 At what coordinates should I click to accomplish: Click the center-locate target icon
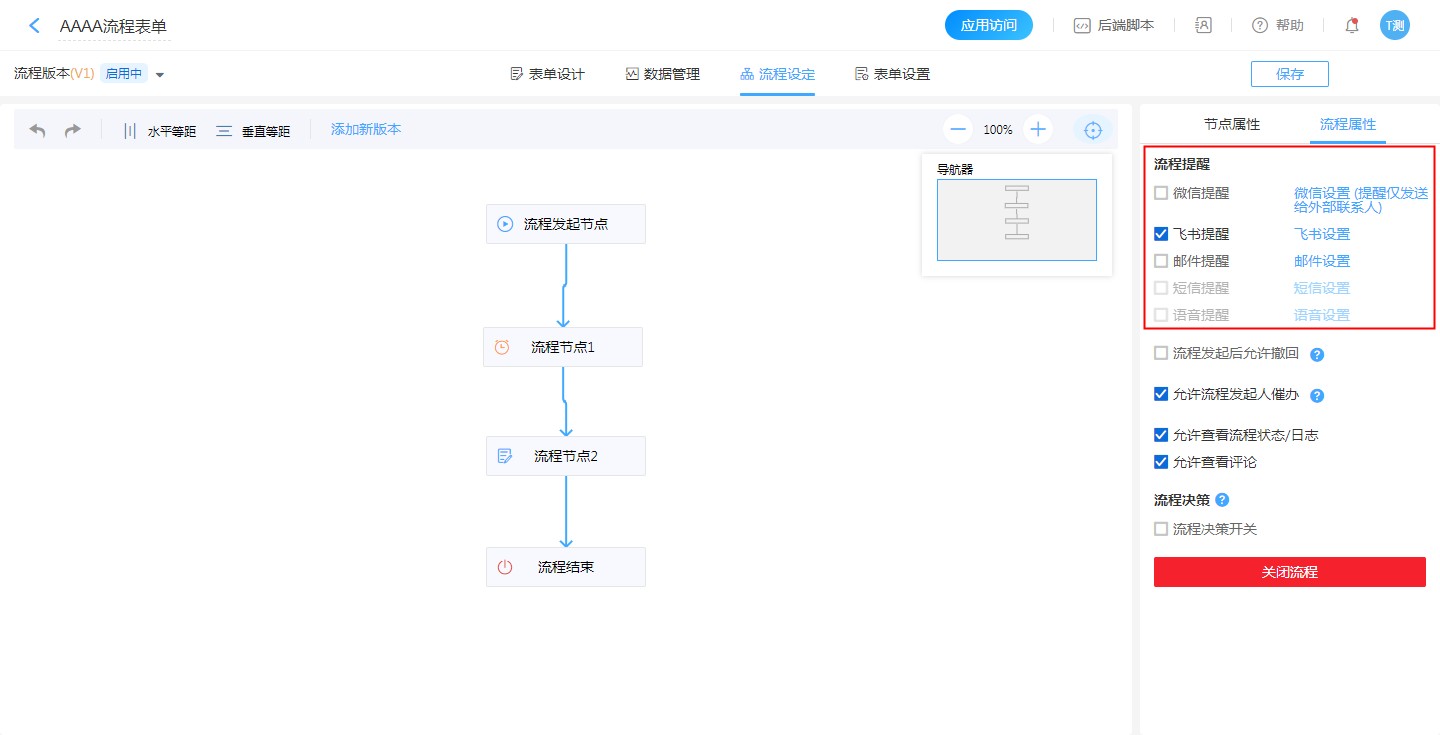coord(1093,130)
